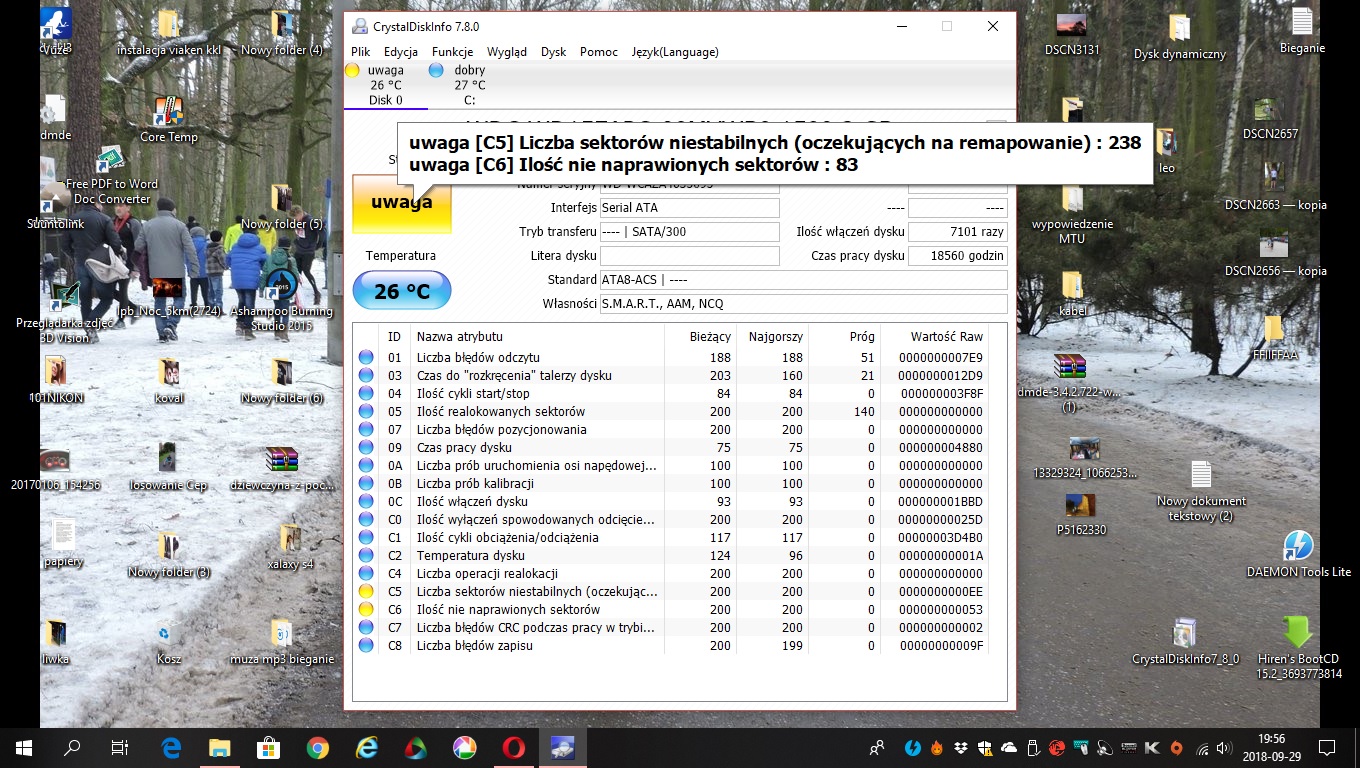Open File Explorer from the taskbar
The height and width of the screenshot is (768, 1360).
(x=220, y=748)
